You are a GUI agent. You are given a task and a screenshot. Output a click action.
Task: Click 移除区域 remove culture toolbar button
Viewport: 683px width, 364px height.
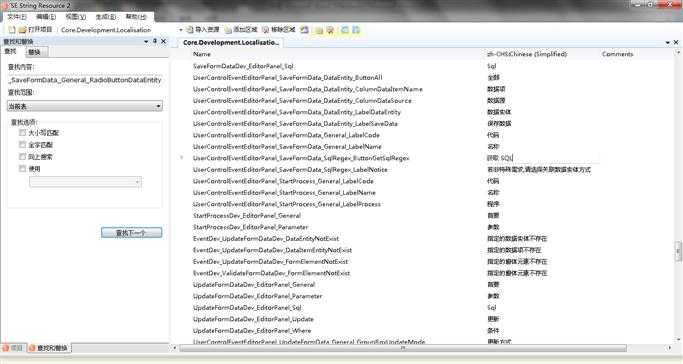[279, 30]
